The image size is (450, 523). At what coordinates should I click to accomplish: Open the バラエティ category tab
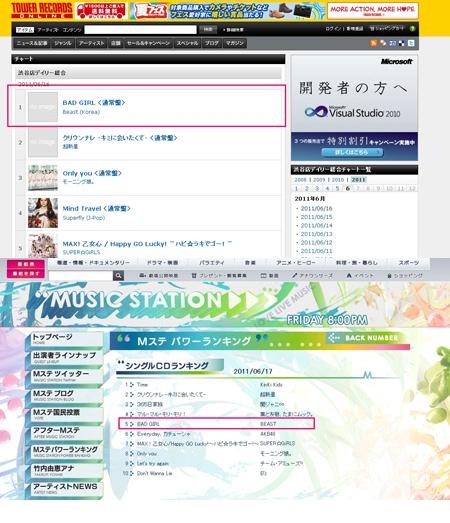point(212,263)
